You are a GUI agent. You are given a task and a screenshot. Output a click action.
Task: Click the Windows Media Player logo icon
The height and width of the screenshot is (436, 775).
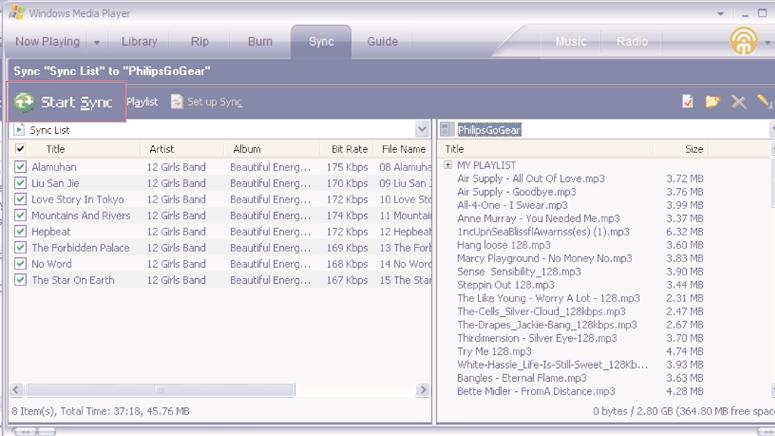(16, 12)
